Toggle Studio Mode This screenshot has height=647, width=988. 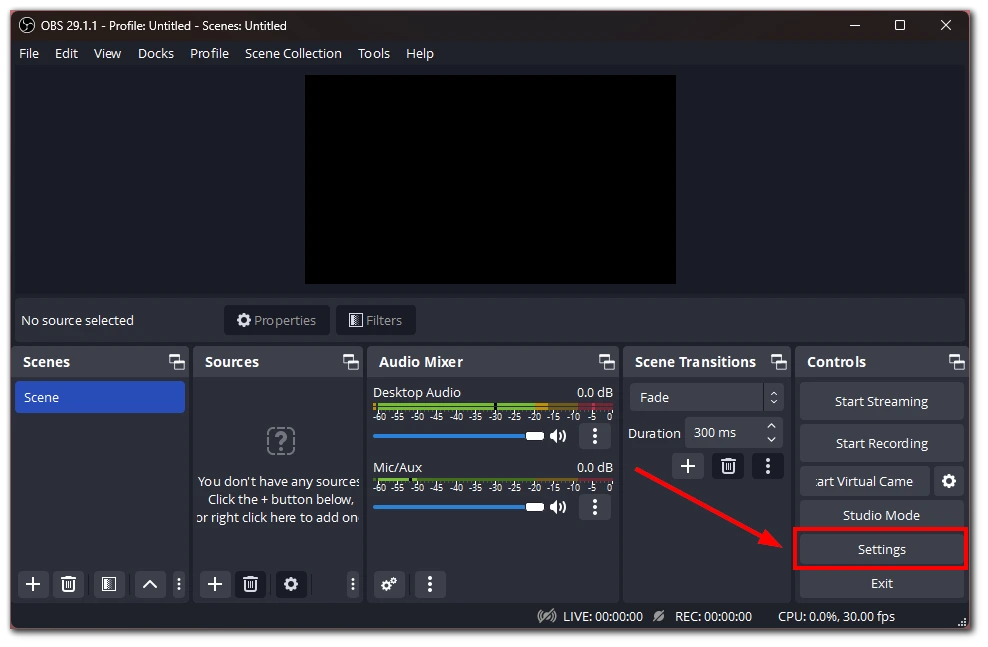pyautogui.click(x=882, y=515)
